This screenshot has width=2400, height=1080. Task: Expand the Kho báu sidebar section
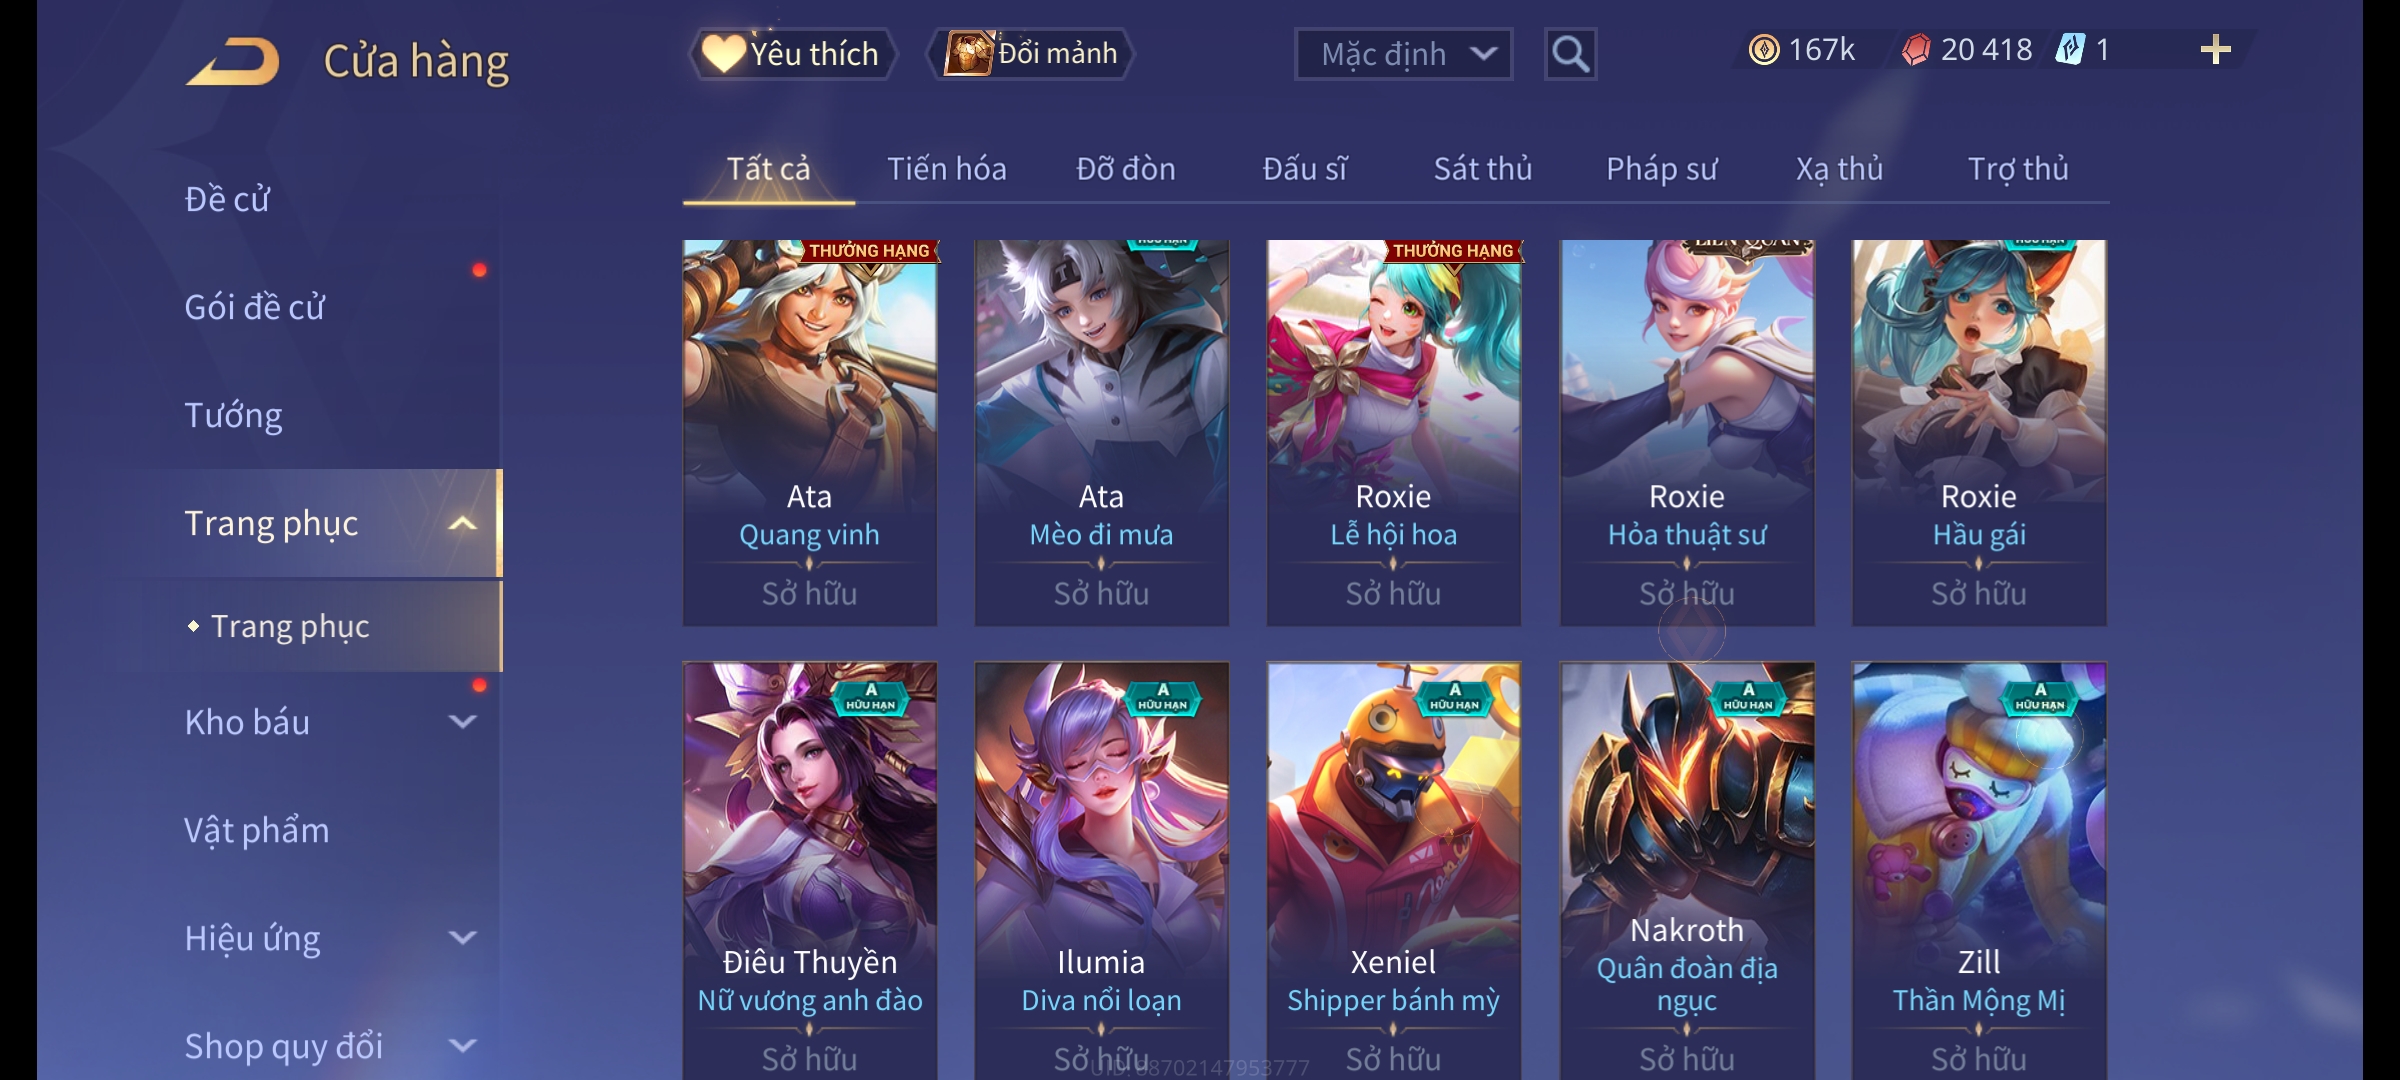click(x=462, y=721)
